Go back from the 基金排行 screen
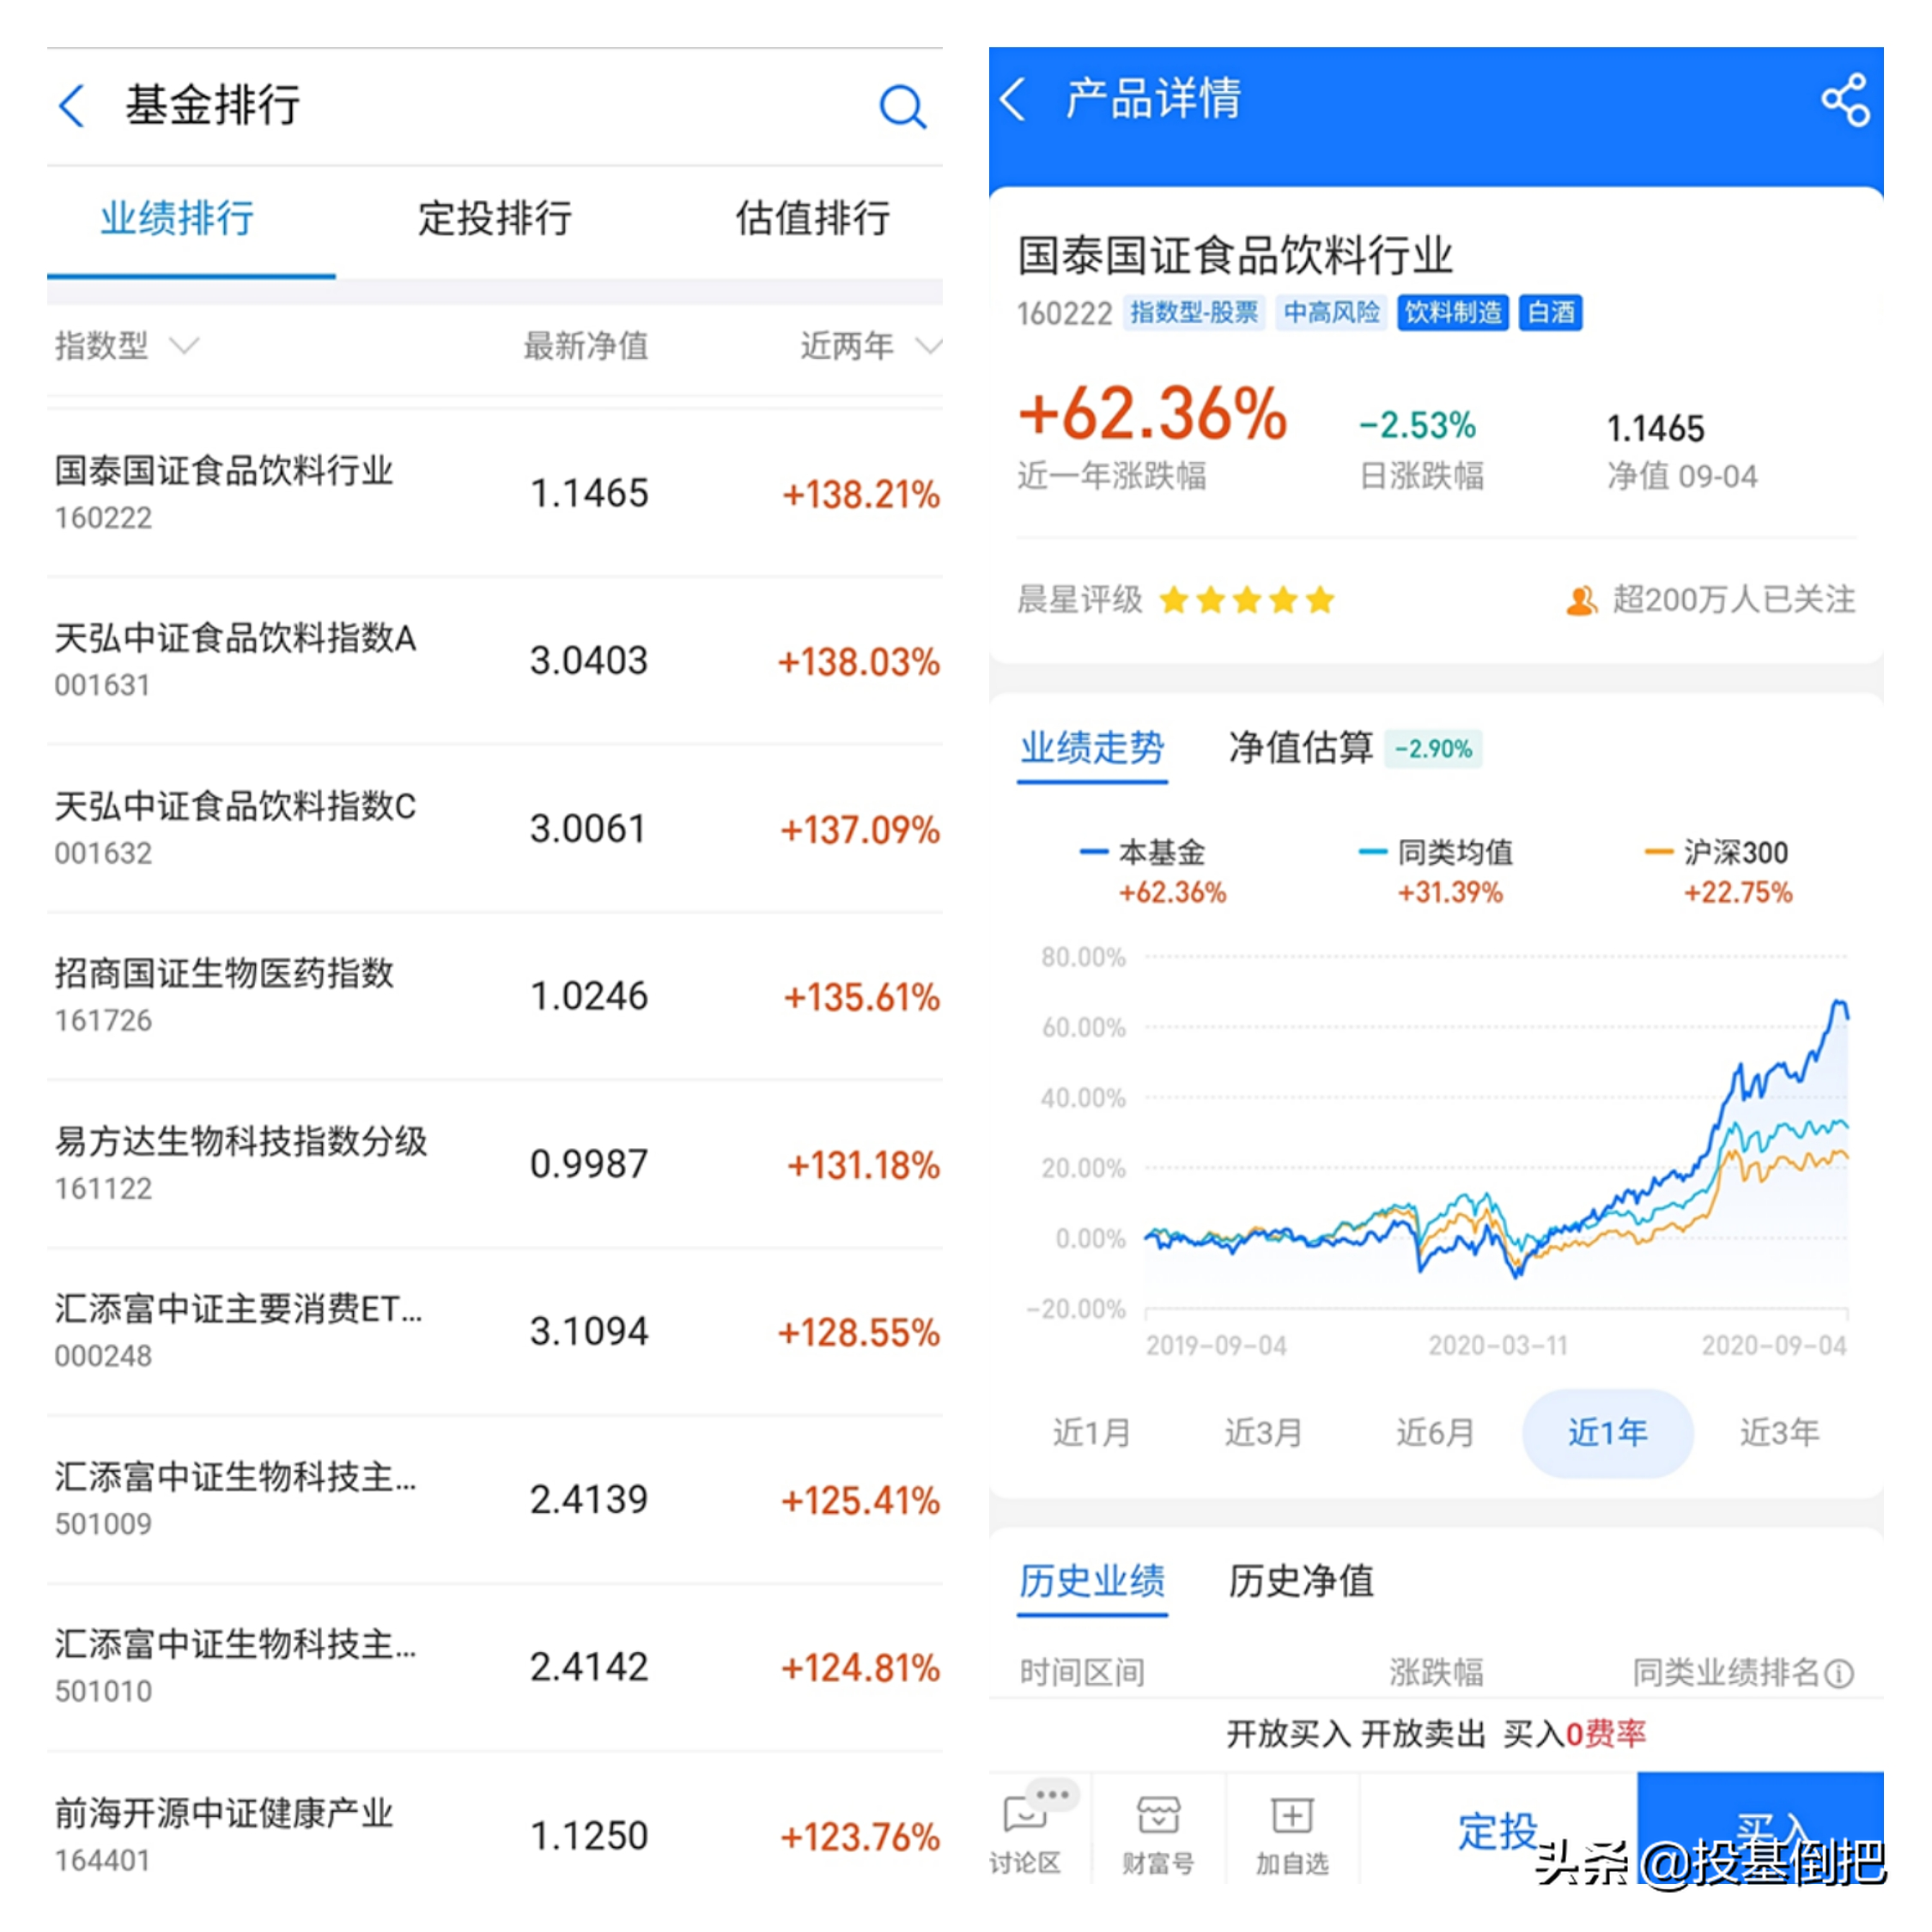The height and width of the screenshot is (1932, 1932). (70, 106)
